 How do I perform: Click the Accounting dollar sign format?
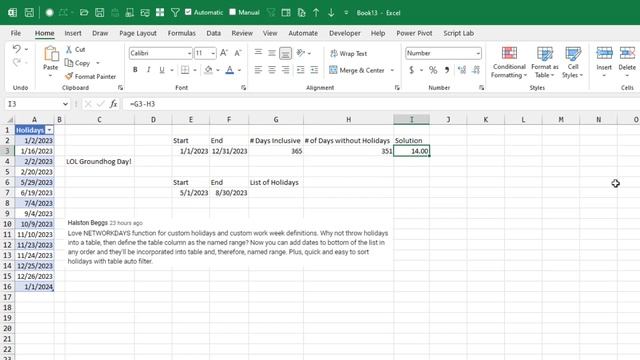(x=411, y=70)
